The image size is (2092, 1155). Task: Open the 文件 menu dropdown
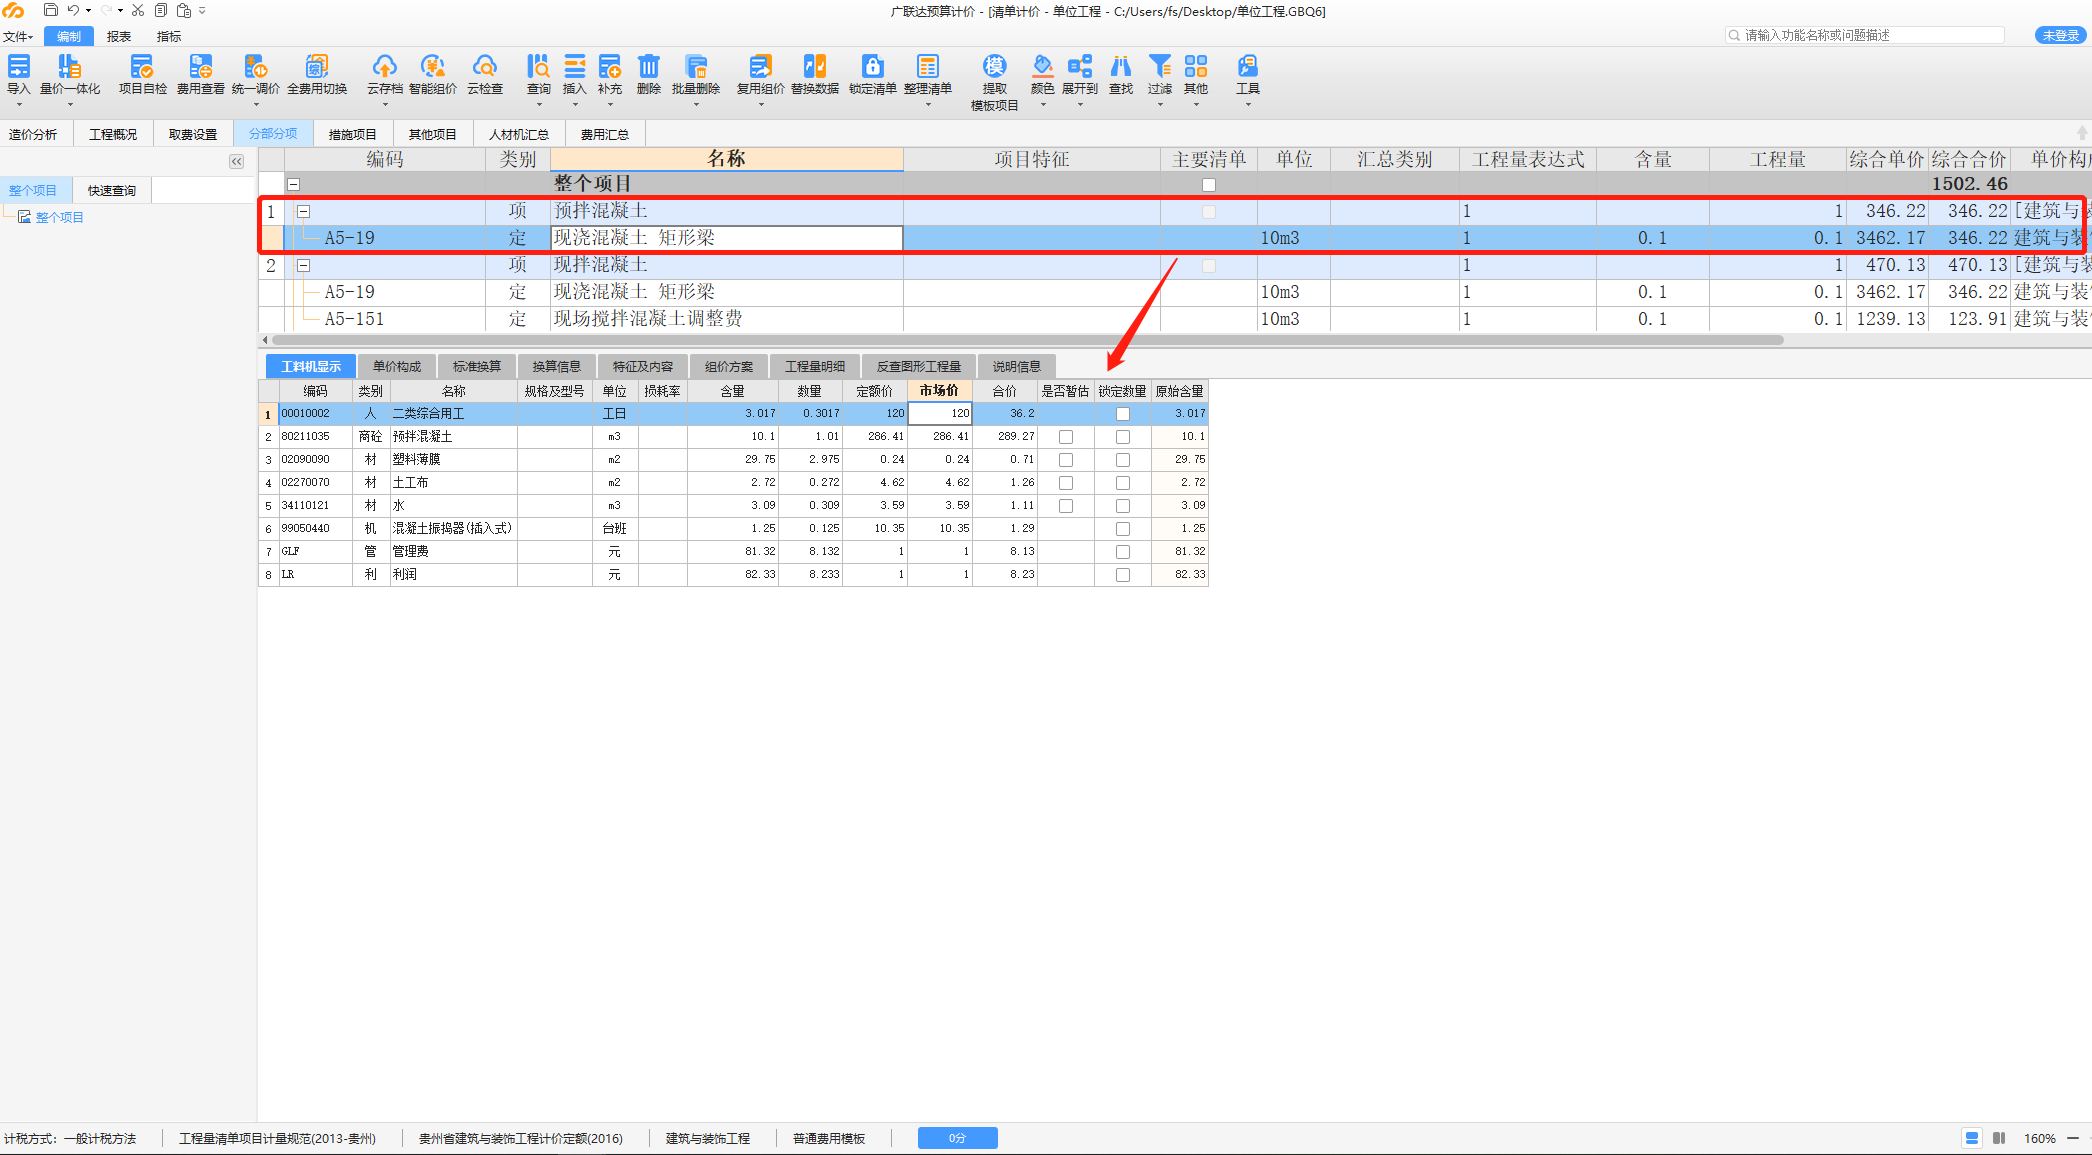point(18,36)
